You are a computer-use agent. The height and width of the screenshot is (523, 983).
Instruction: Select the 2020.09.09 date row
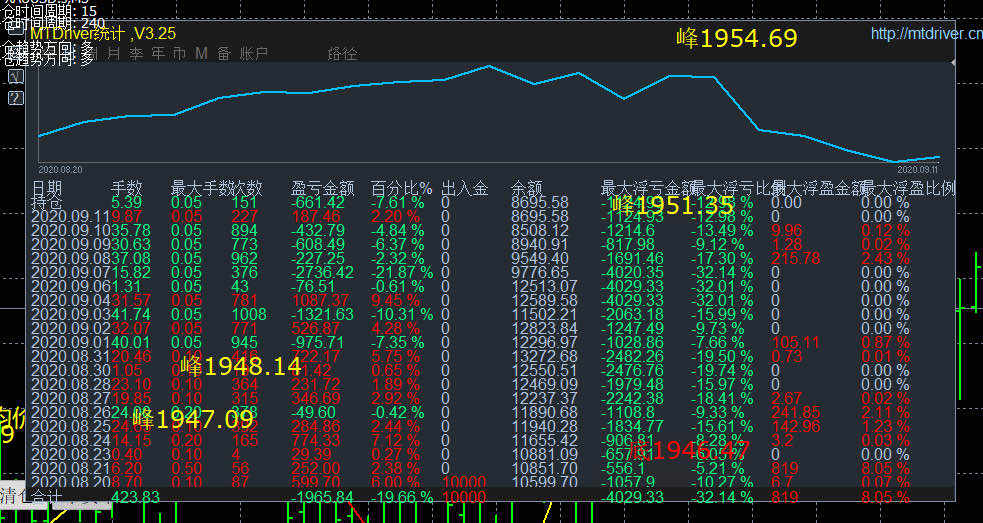click(x=71, y=244)
